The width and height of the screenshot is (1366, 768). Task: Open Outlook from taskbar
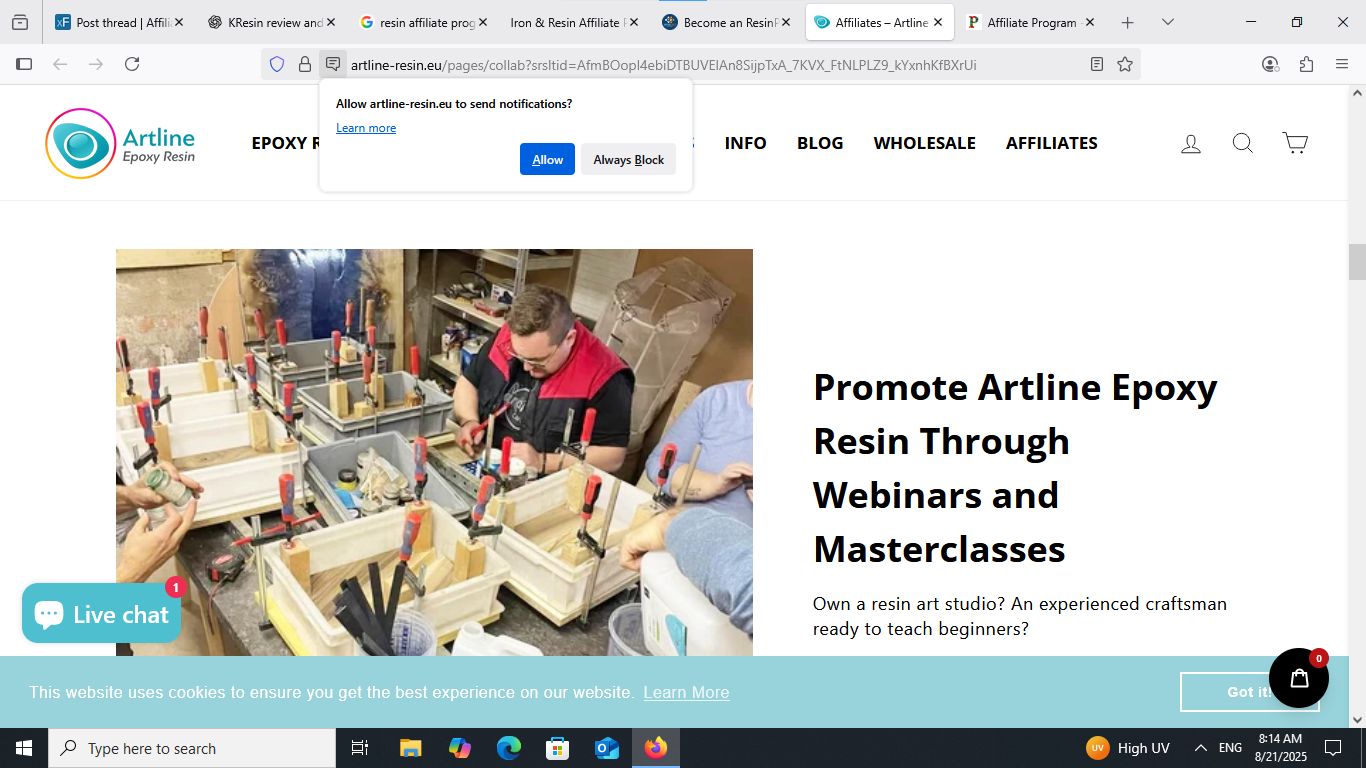pos(606,748)
